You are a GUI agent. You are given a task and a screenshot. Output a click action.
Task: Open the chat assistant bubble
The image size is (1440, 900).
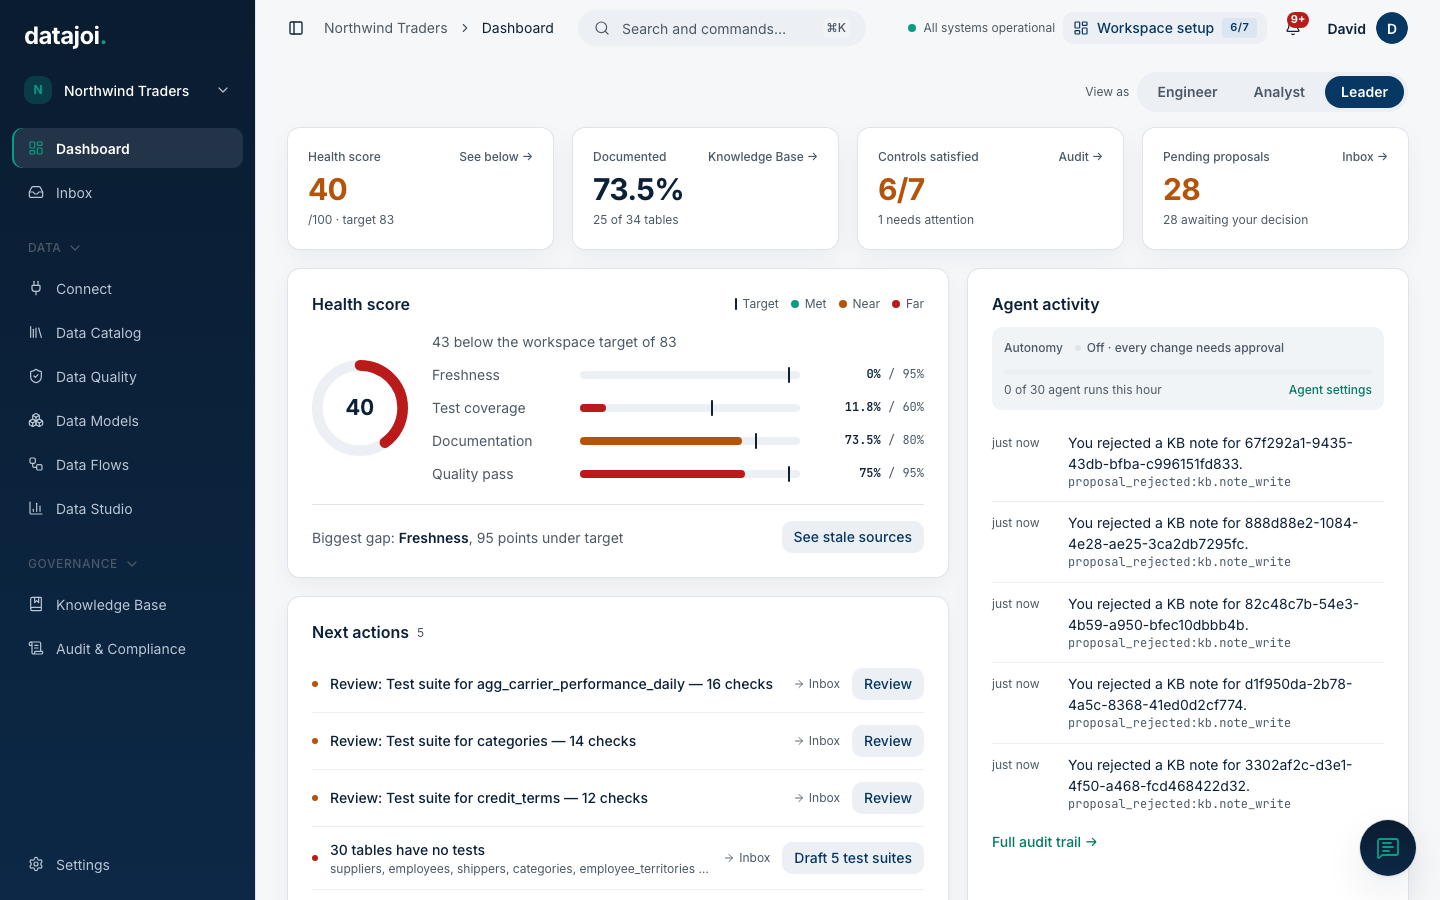pos(1387,848)
